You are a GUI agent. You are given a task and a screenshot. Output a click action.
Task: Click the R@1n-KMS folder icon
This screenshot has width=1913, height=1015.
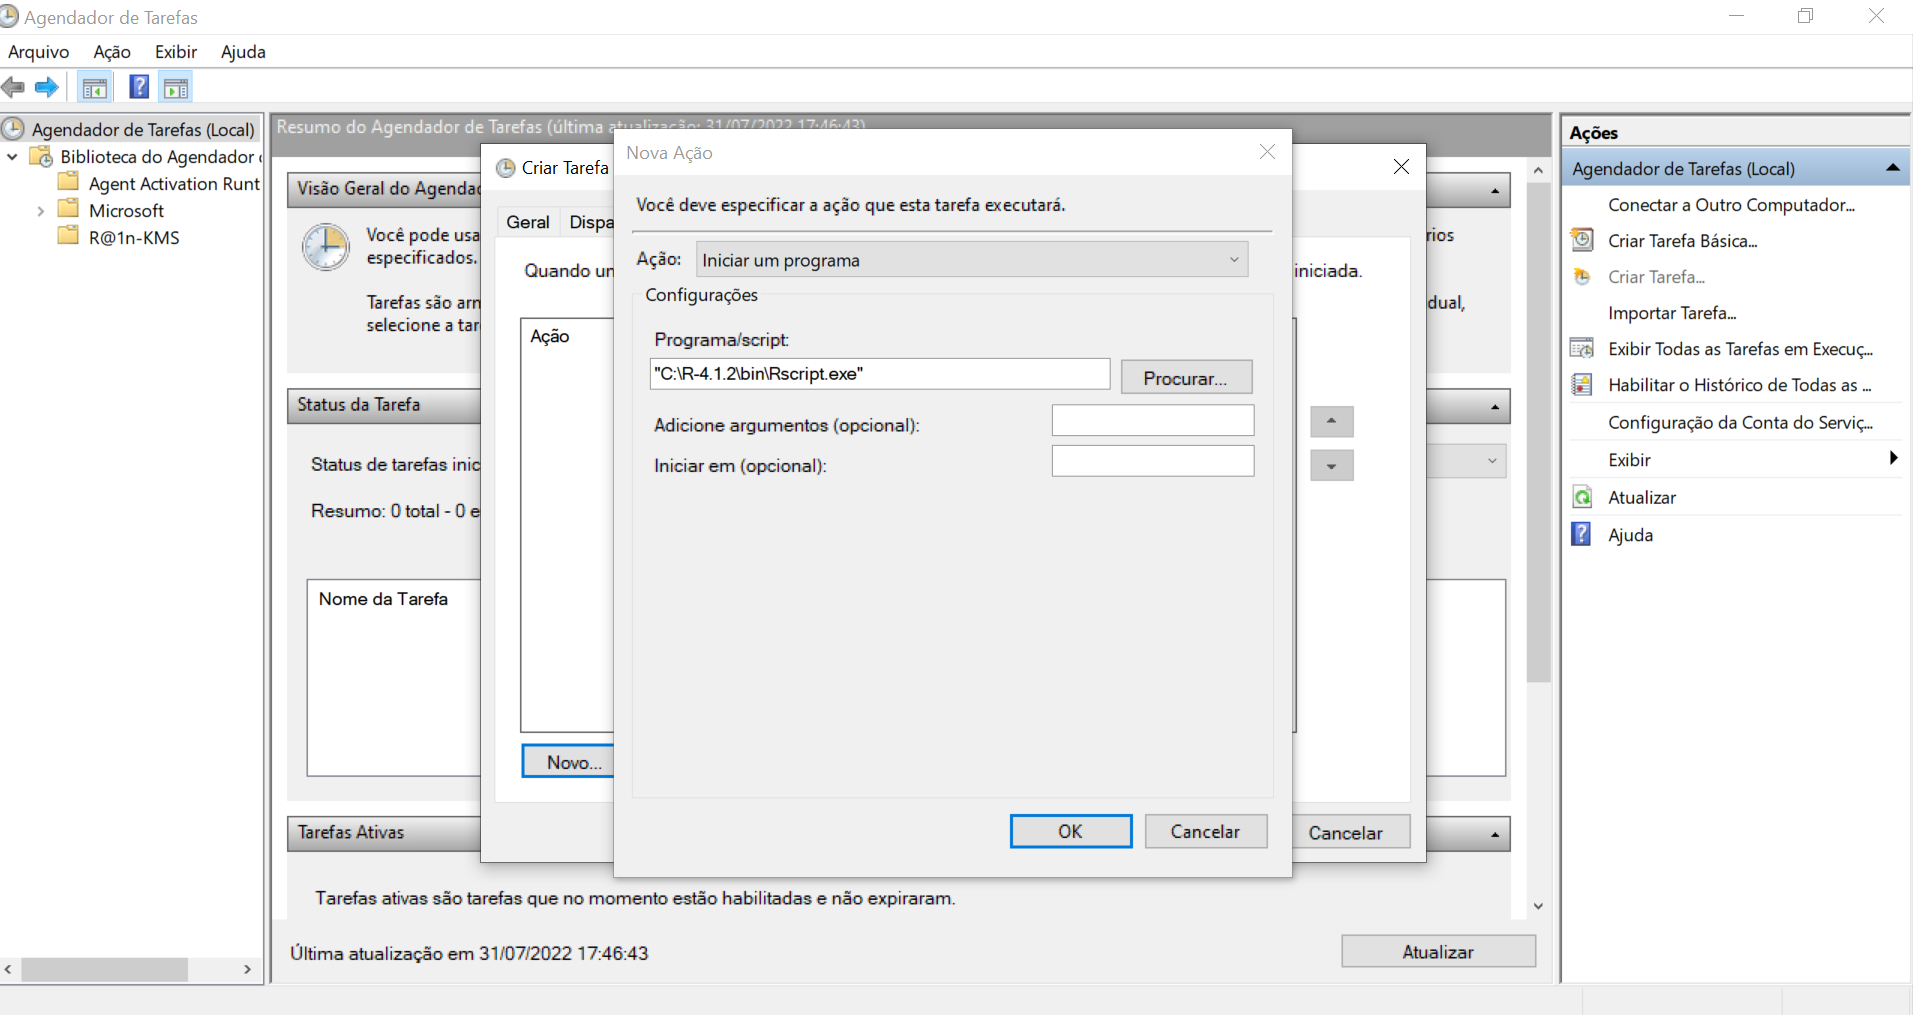pyautogui.click(x=68, y=236)
